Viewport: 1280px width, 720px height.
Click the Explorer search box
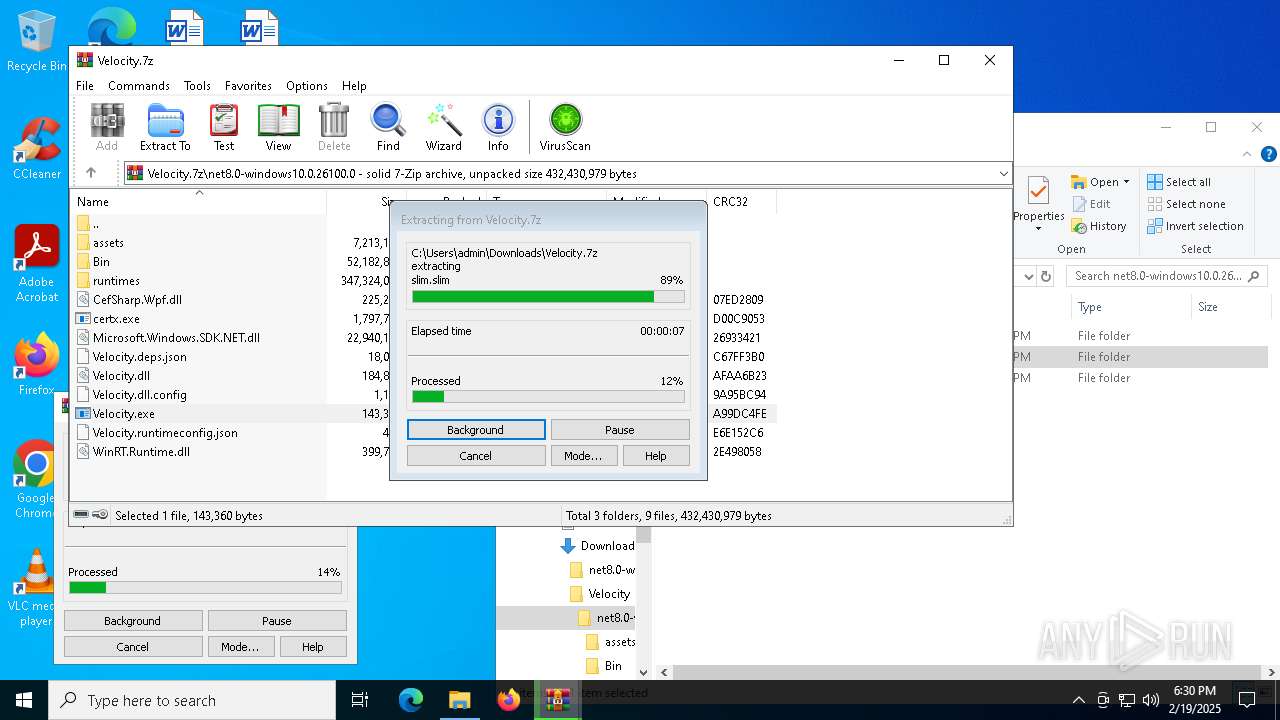point(1166,276)
